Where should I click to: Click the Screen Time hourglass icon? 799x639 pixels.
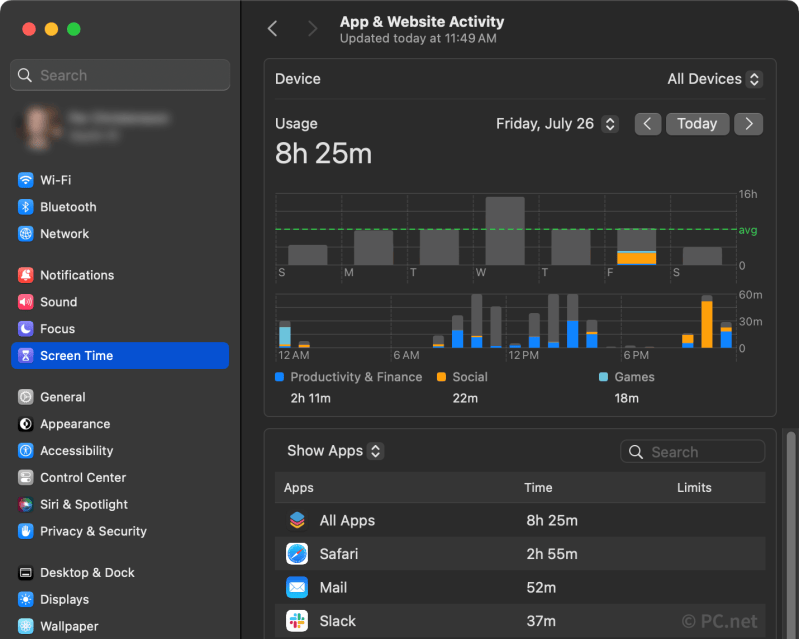[25, 356]
